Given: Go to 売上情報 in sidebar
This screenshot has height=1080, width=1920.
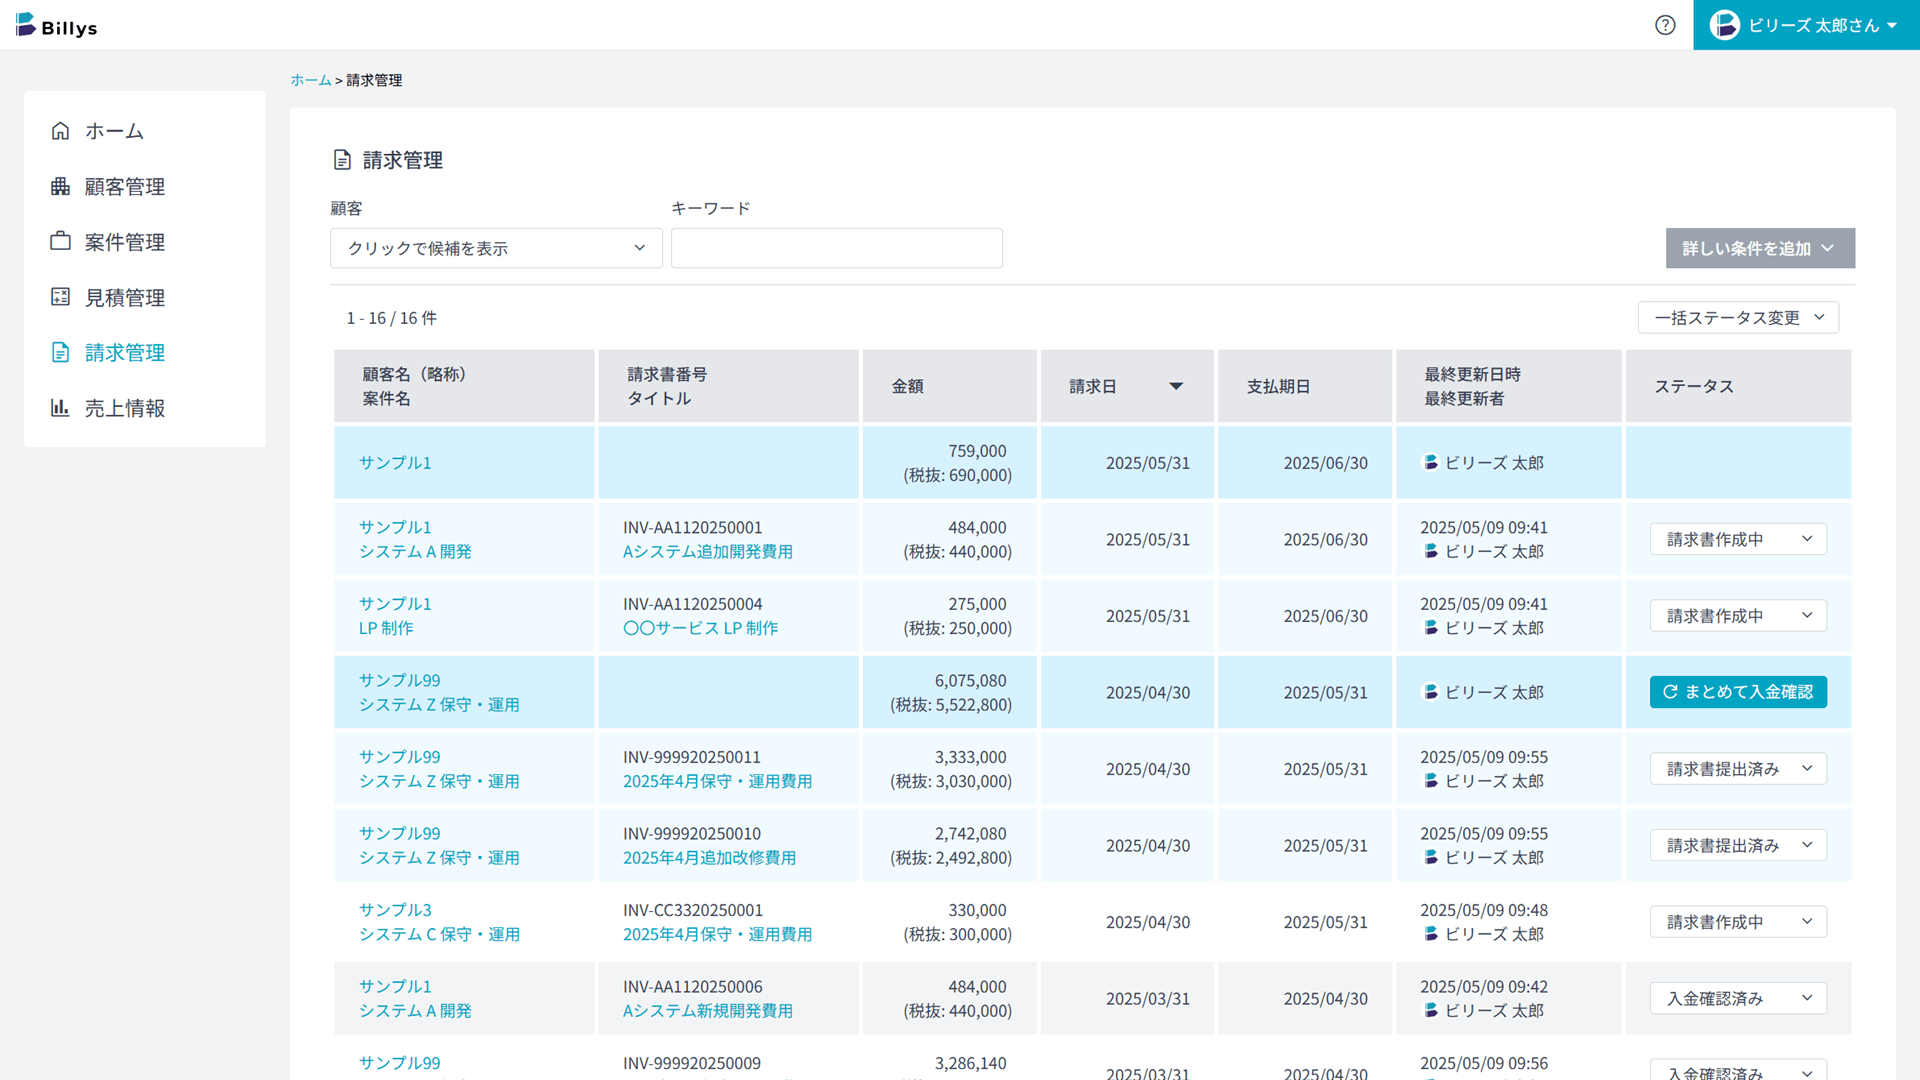Looking at the screenshot, I should (125, 408).
